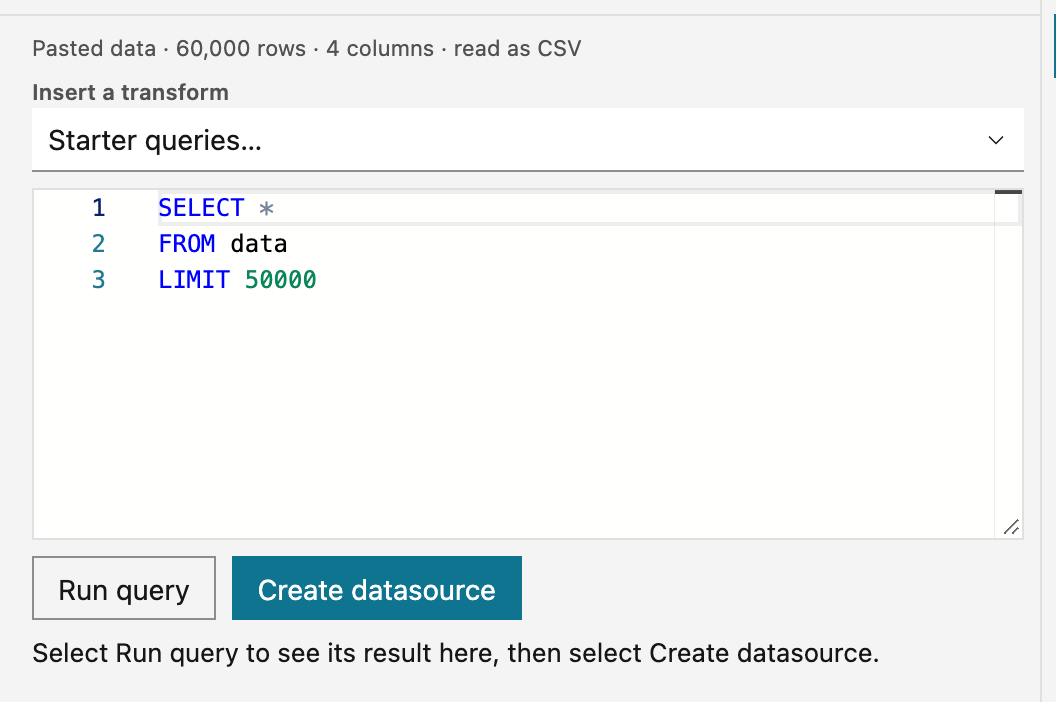The width and height of the screenshot is (1056, 702).
Task: Click the chevron arrow in Starter queries
Action: (995, 140)
